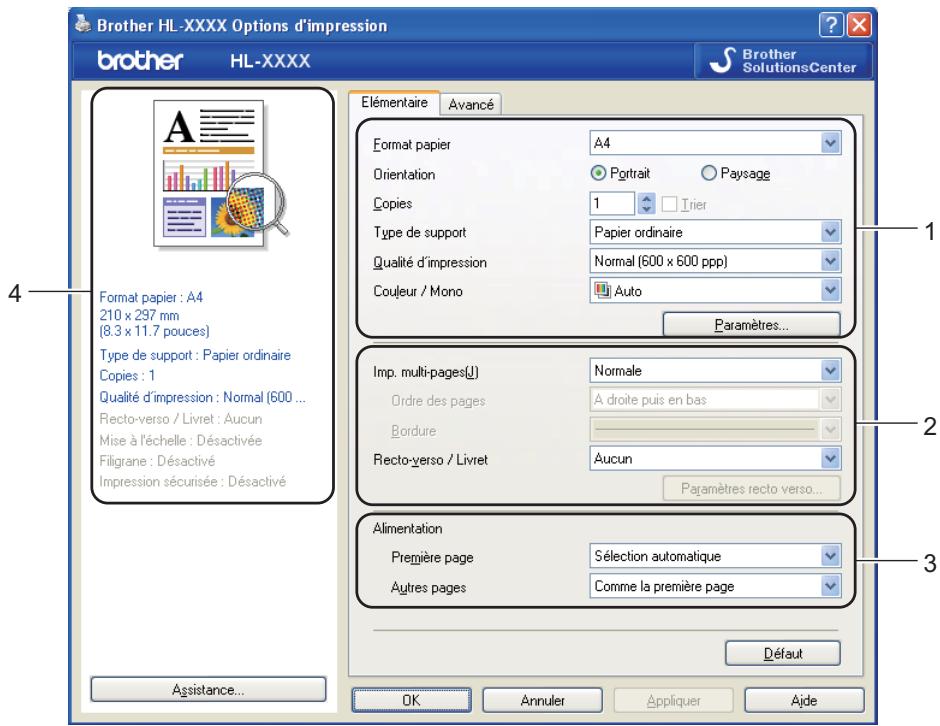Click the 'HL-XXXX' model name in header
Viewport: 940px width, 726px height.
[270, 61]
